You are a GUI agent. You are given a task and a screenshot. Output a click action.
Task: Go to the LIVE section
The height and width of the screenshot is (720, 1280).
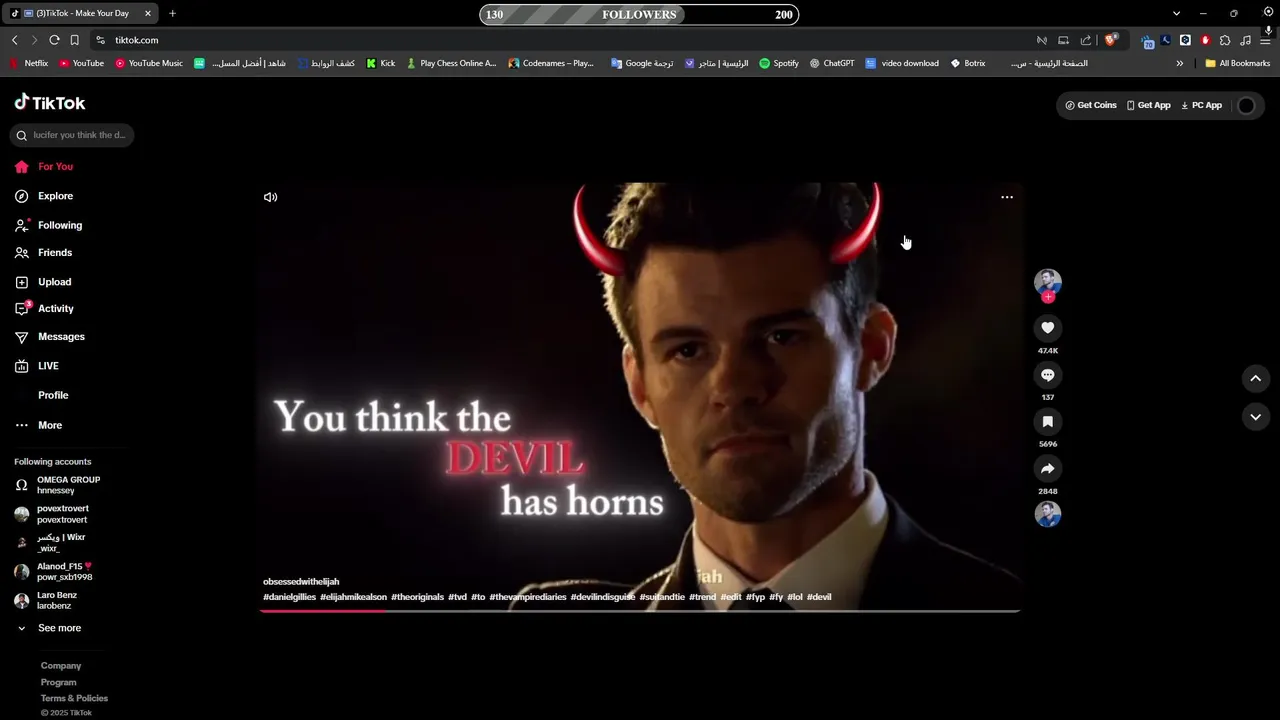pyautogui.click(x=37, y=366)
